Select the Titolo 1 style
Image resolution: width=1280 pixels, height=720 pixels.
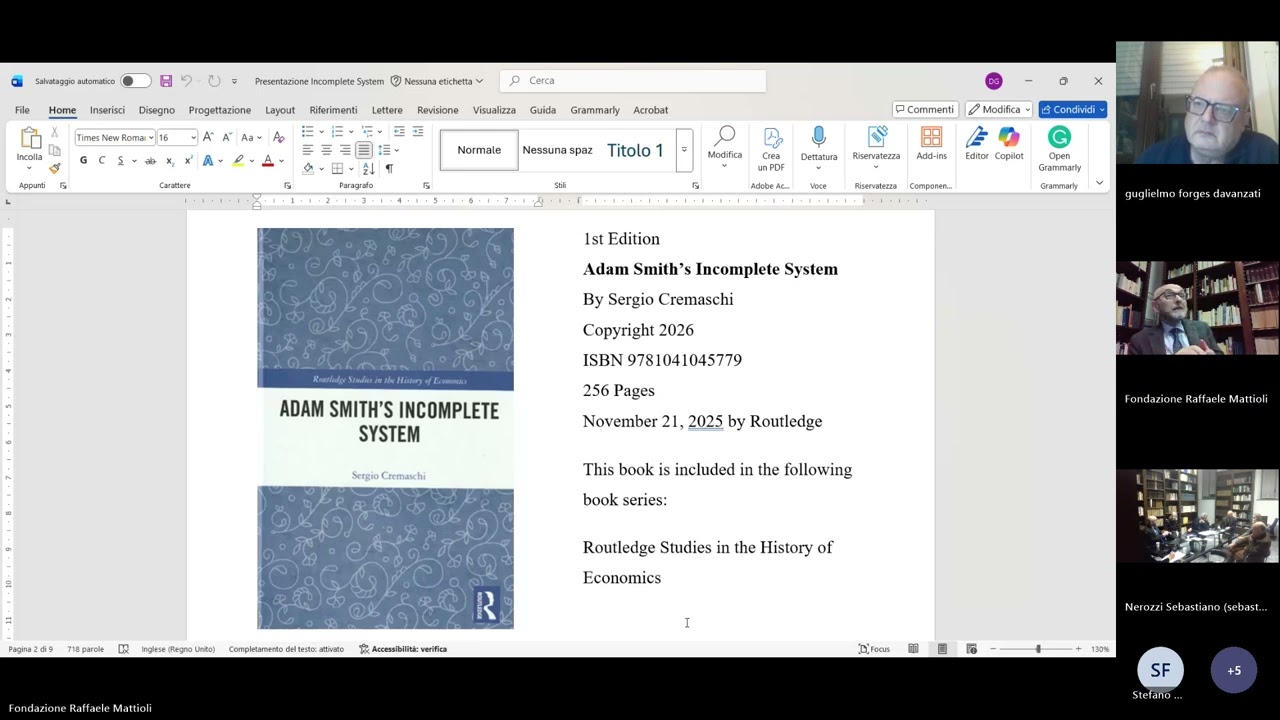point(635,150)
